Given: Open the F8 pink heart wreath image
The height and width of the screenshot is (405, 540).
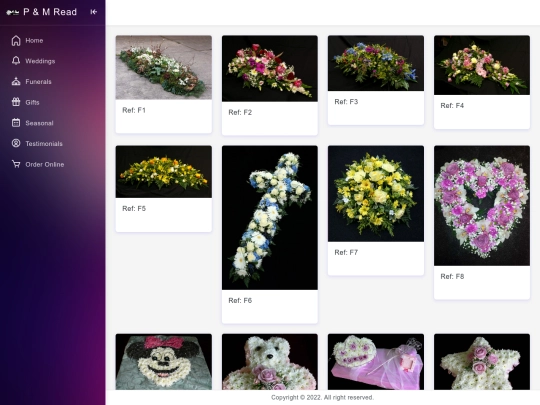Looking at the screenshot, I should [482, 206].
